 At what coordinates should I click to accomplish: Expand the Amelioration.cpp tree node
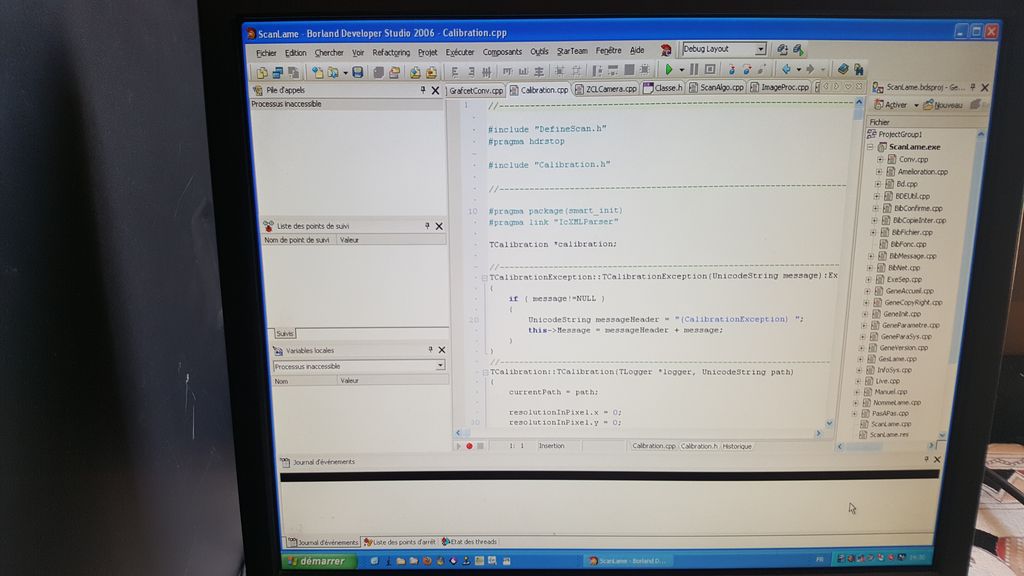coord(879,172)
